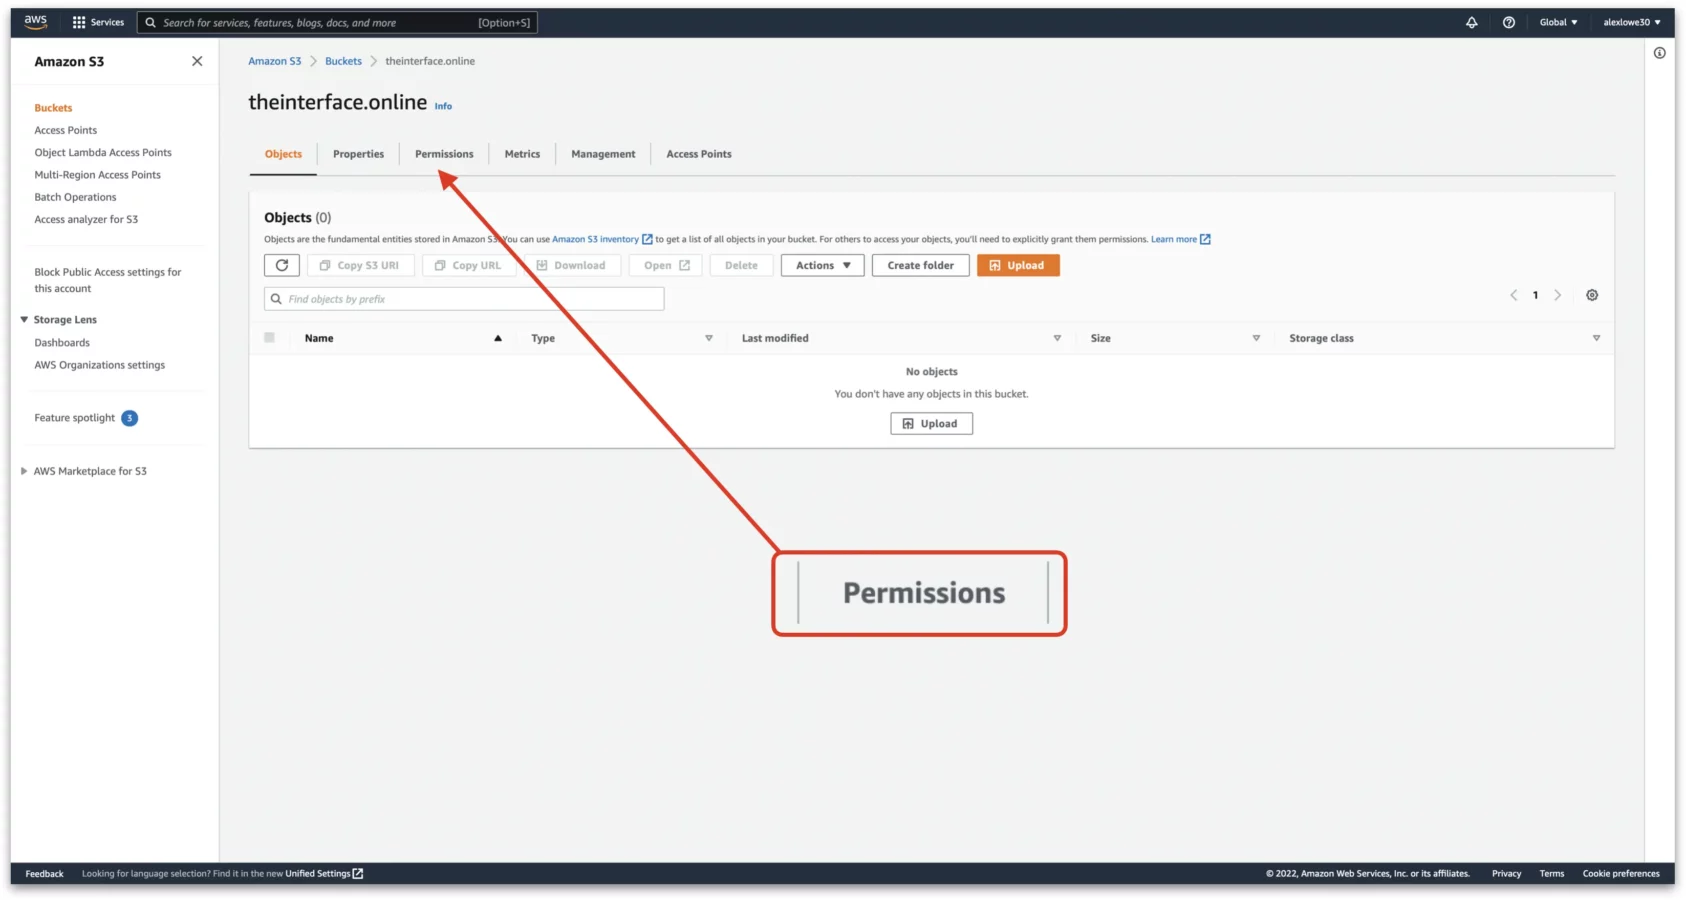Screen dimensions: 1686x900
Task: Click the Create folder button
Action: [920, 265]
